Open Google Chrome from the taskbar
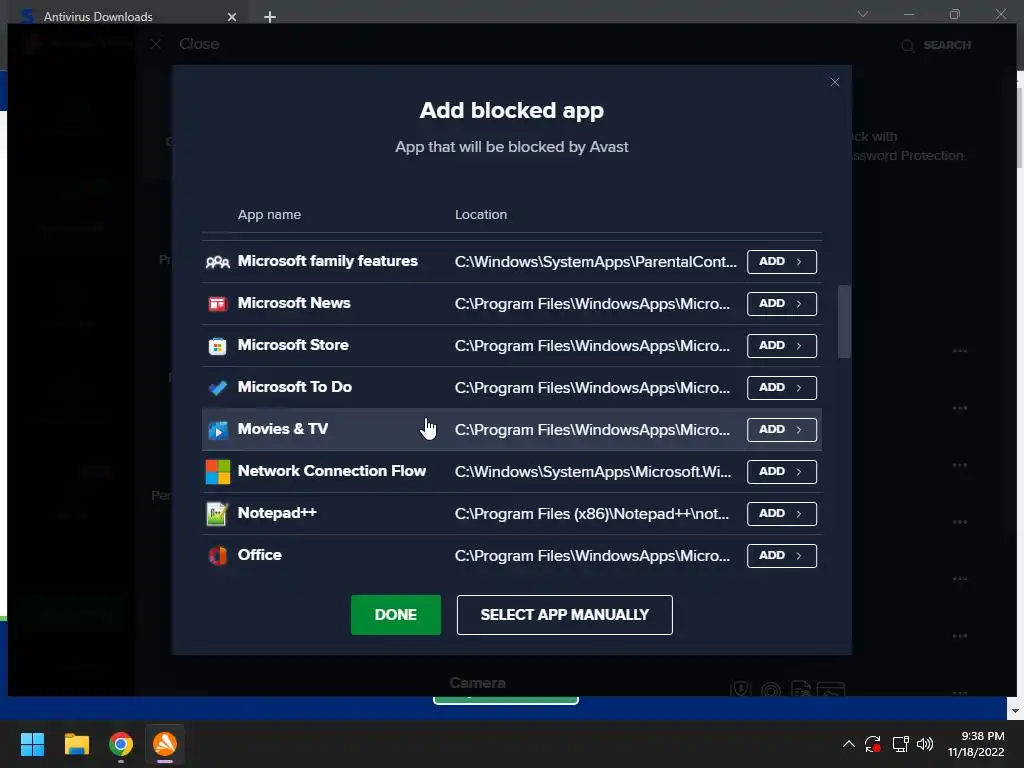The image size is (1024, 768). 121,744
